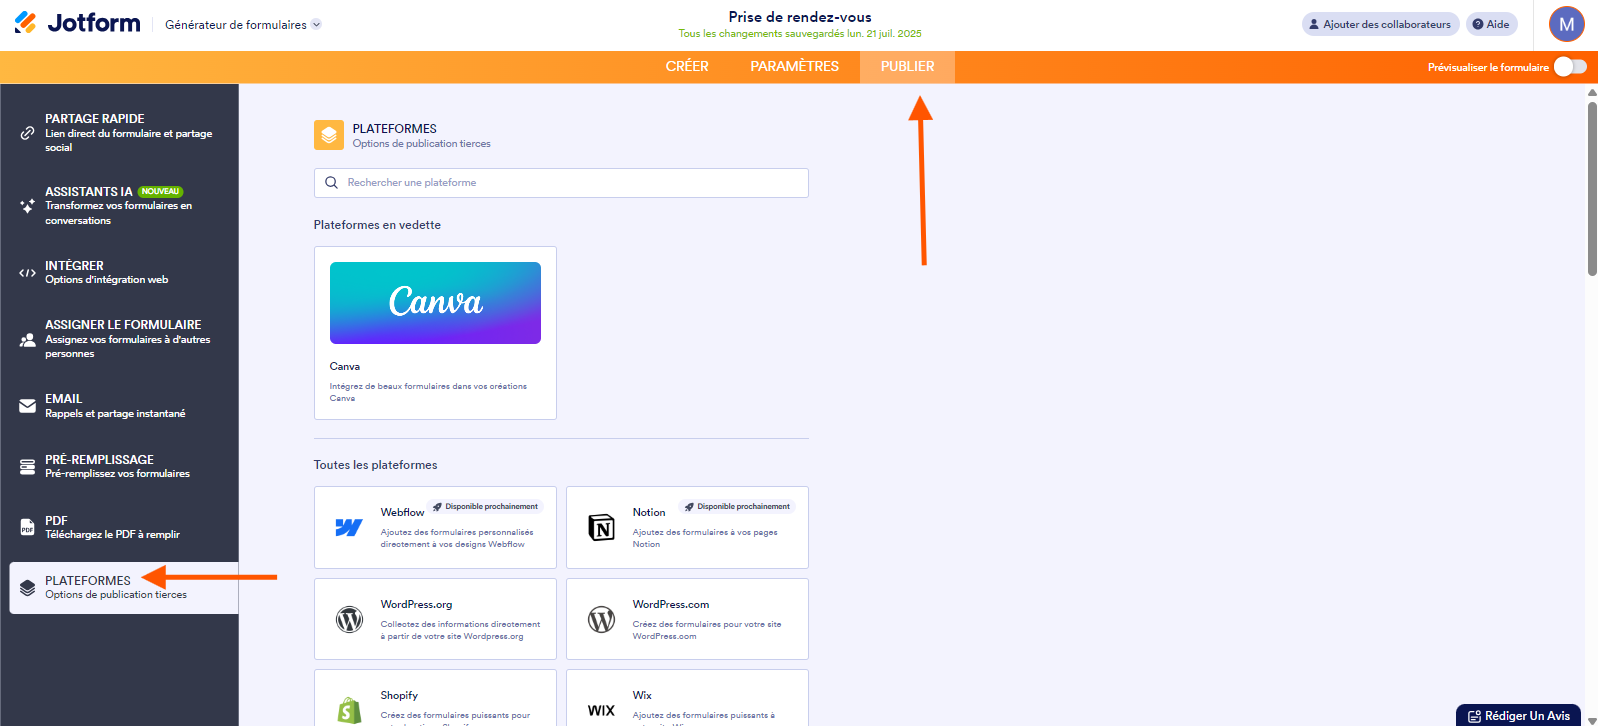Screen dimensions: 1598x726
Task: Open Pré-remplissage sidebar section
Action: 120,466
